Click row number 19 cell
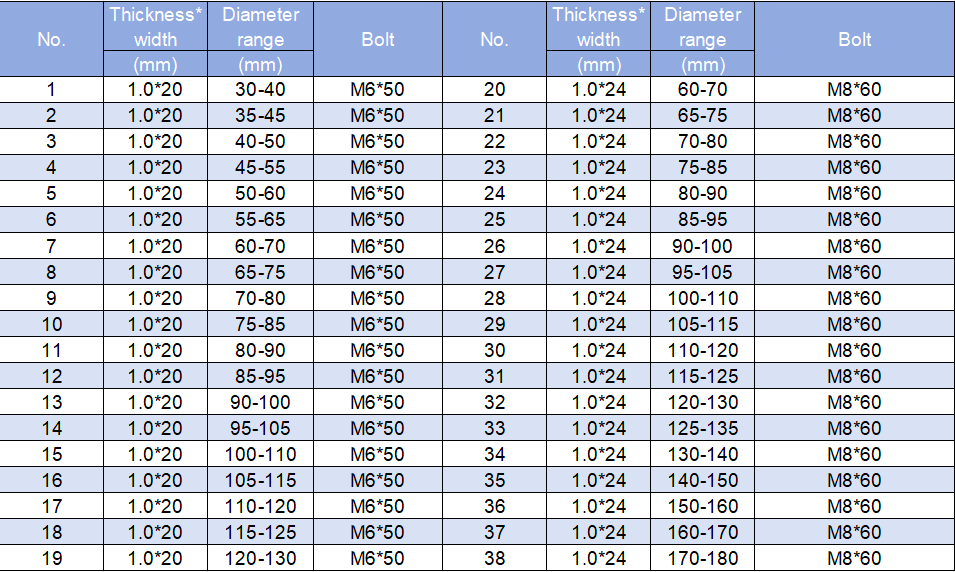Viewport: 955px width, 572px height. click(x=51, y=558)
